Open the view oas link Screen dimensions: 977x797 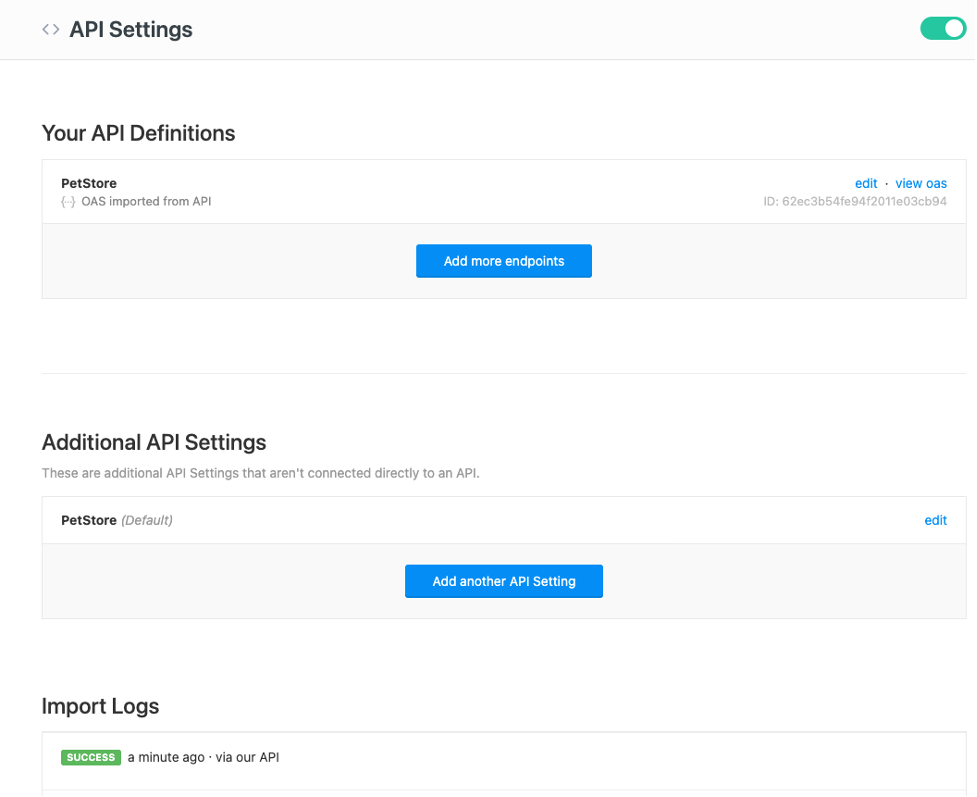point(921,183)
